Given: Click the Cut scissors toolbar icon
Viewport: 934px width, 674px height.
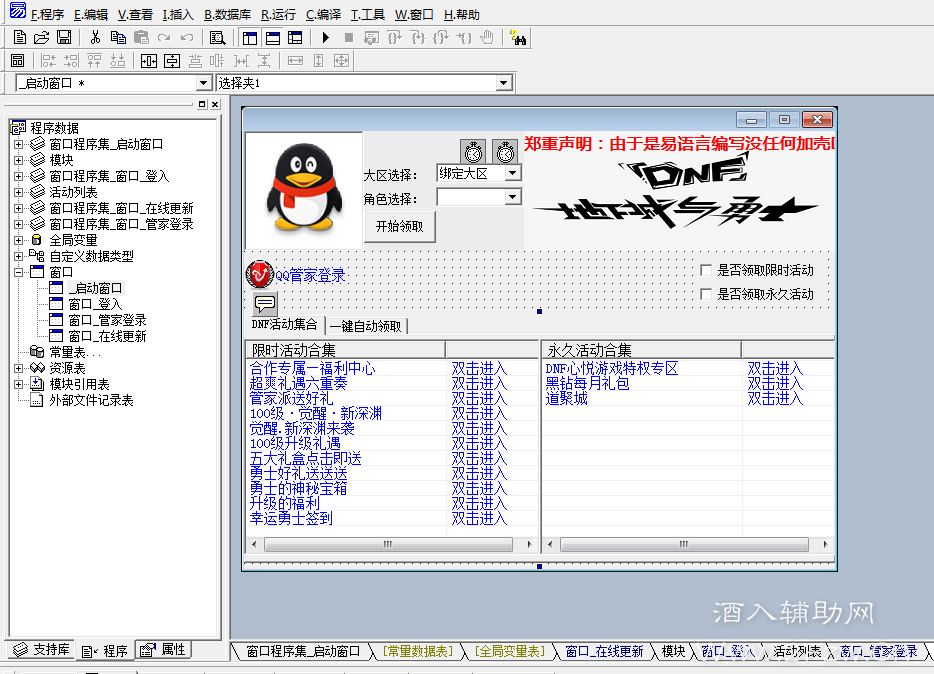Looking at the screenshot, I should coord(95,38).
